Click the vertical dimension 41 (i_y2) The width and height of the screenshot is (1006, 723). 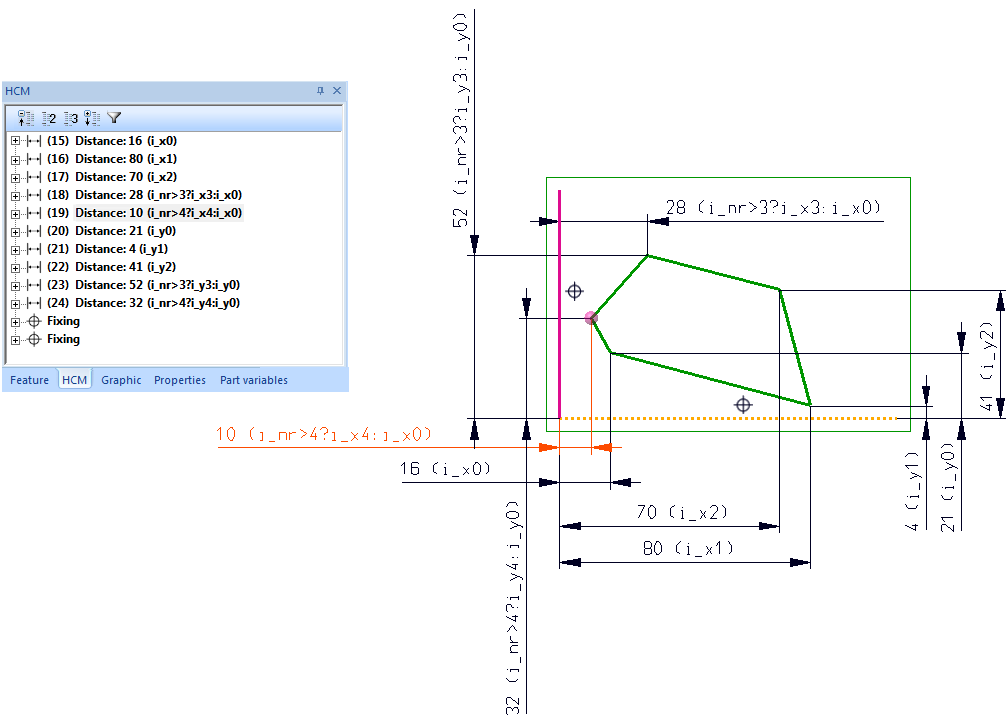click(x=988, y=366)
